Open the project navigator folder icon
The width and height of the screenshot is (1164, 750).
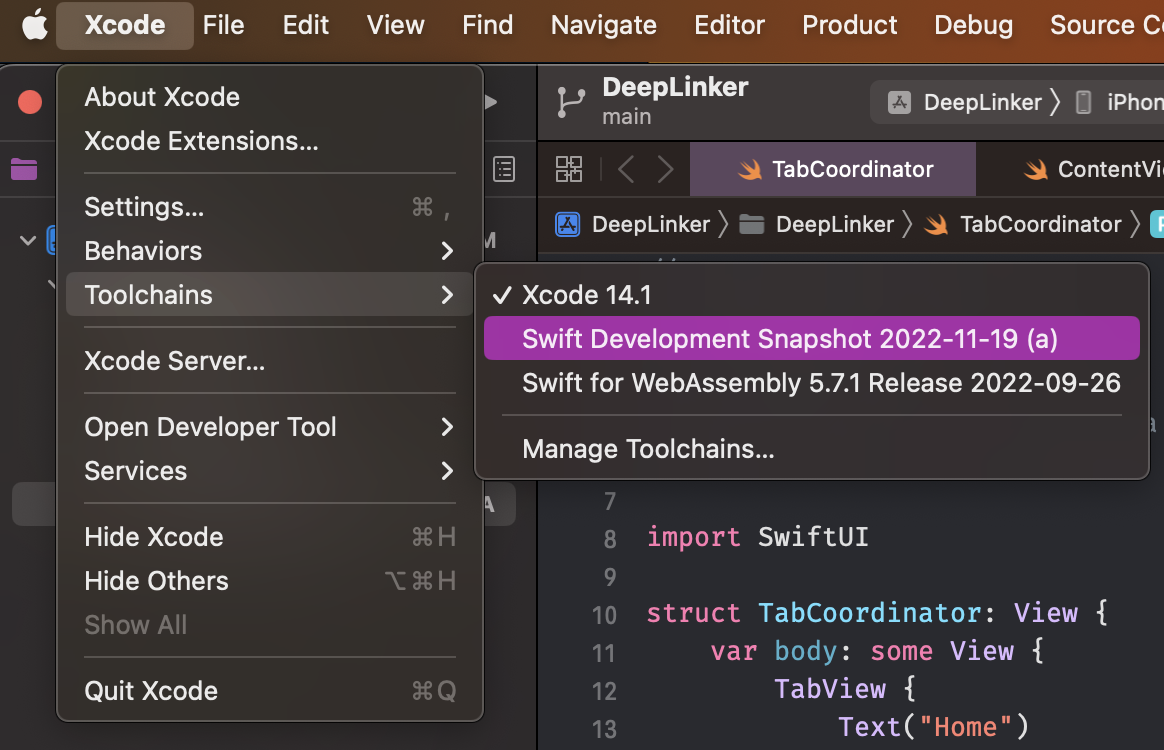(x=24, y=169)
